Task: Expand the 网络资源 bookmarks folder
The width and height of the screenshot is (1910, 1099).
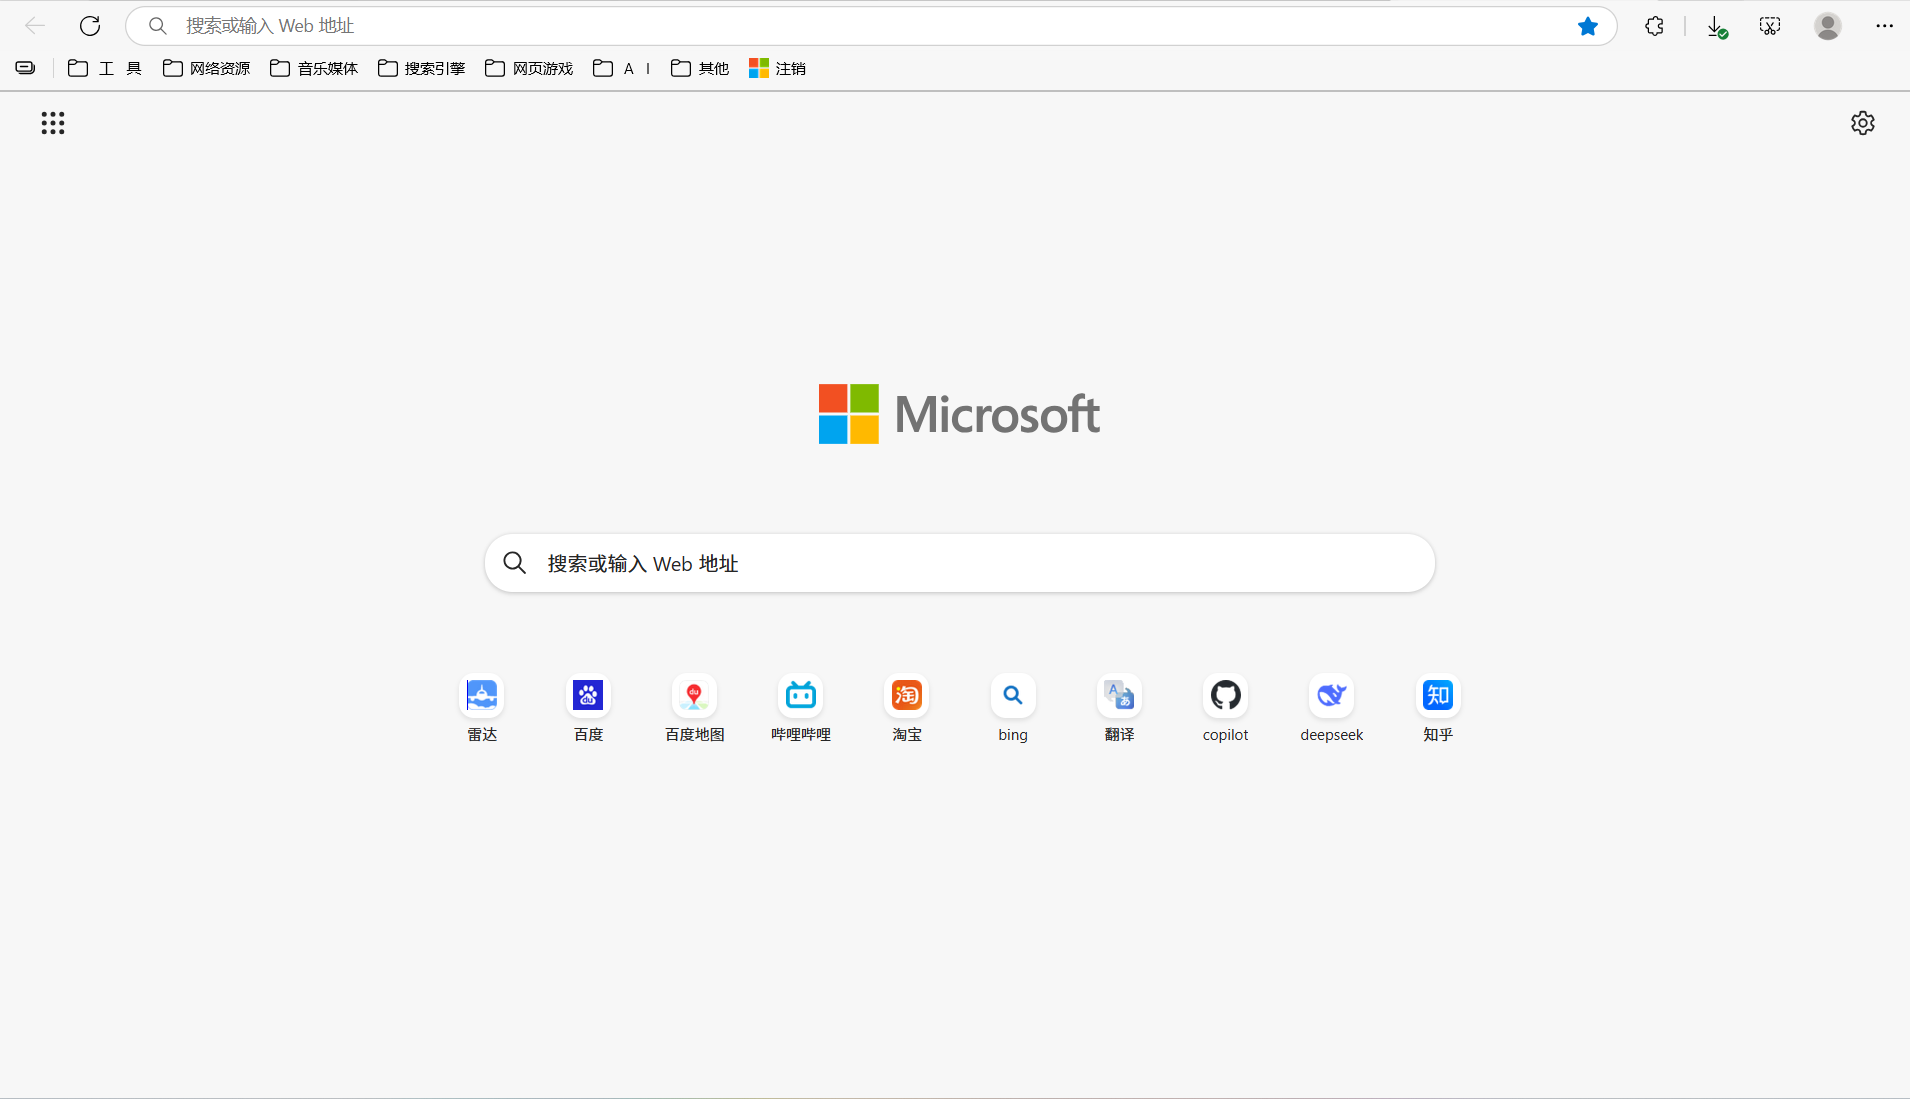Action: pyautogui.click(x=207, y=68)
